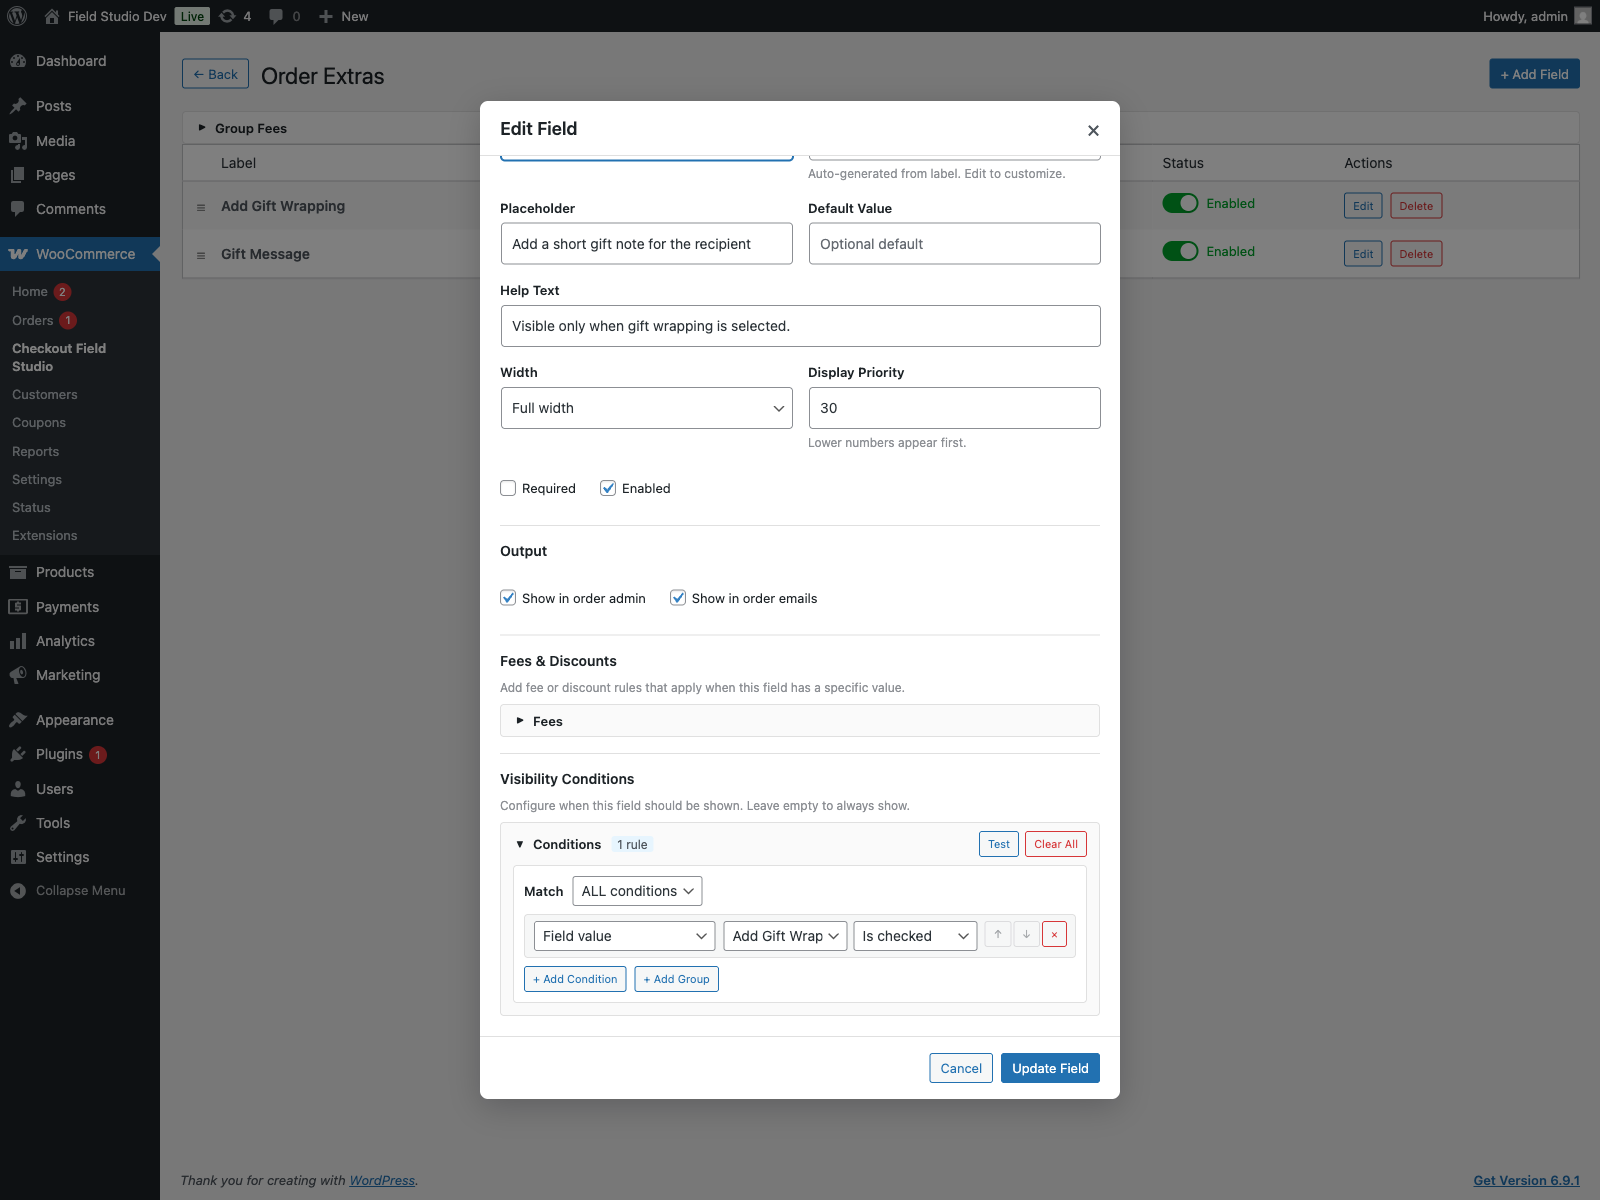This screenshot has height=1200, width=1600.
Task: Click the Update Field button
Action: click(x=1050, y=1068)
